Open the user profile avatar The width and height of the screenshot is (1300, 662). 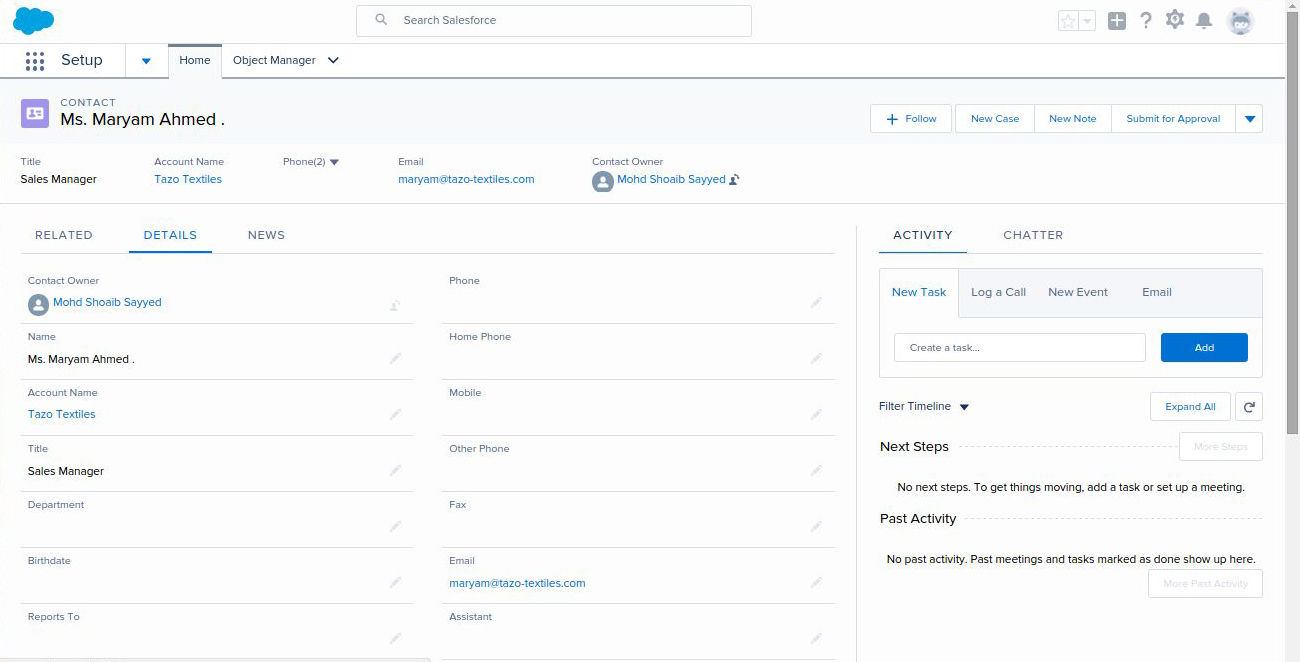coord(1240,21)
